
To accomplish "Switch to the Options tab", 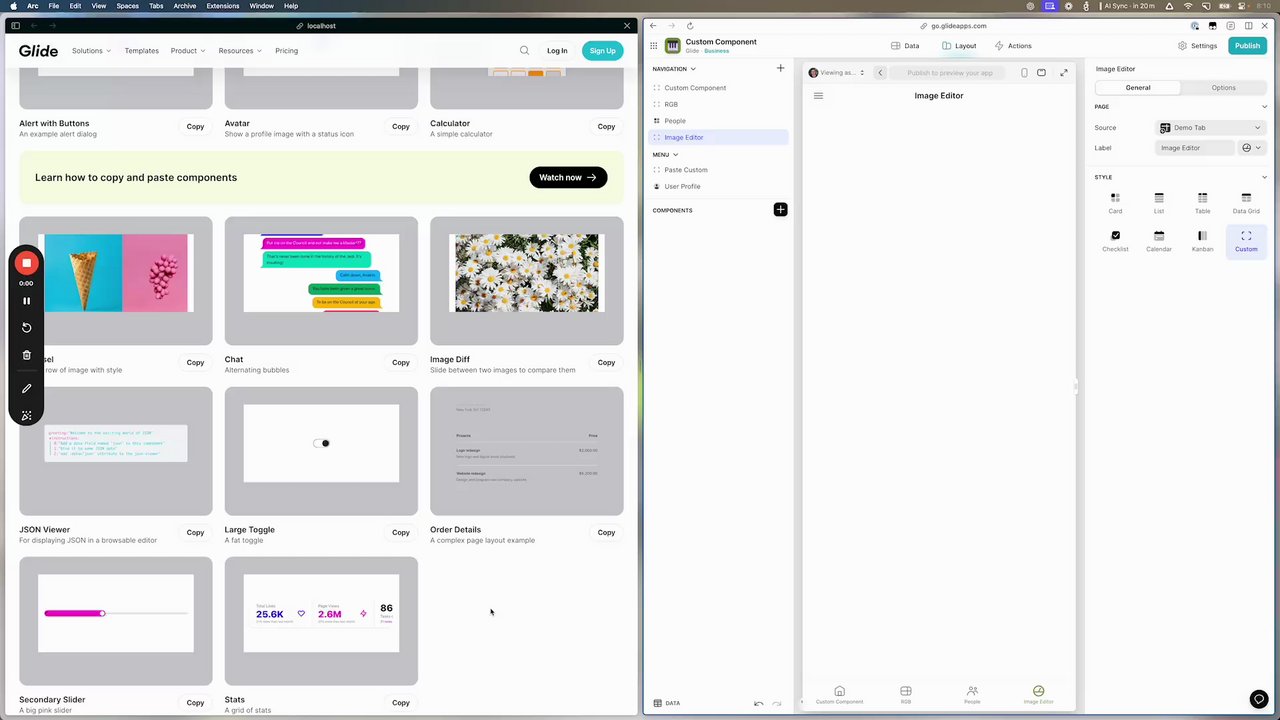I will [x=1223, y=88].
